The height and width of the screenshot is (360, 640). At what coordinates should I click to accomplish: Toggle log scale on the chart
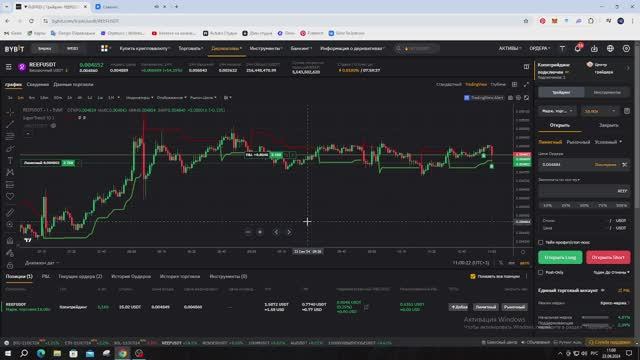click(511, 263)
